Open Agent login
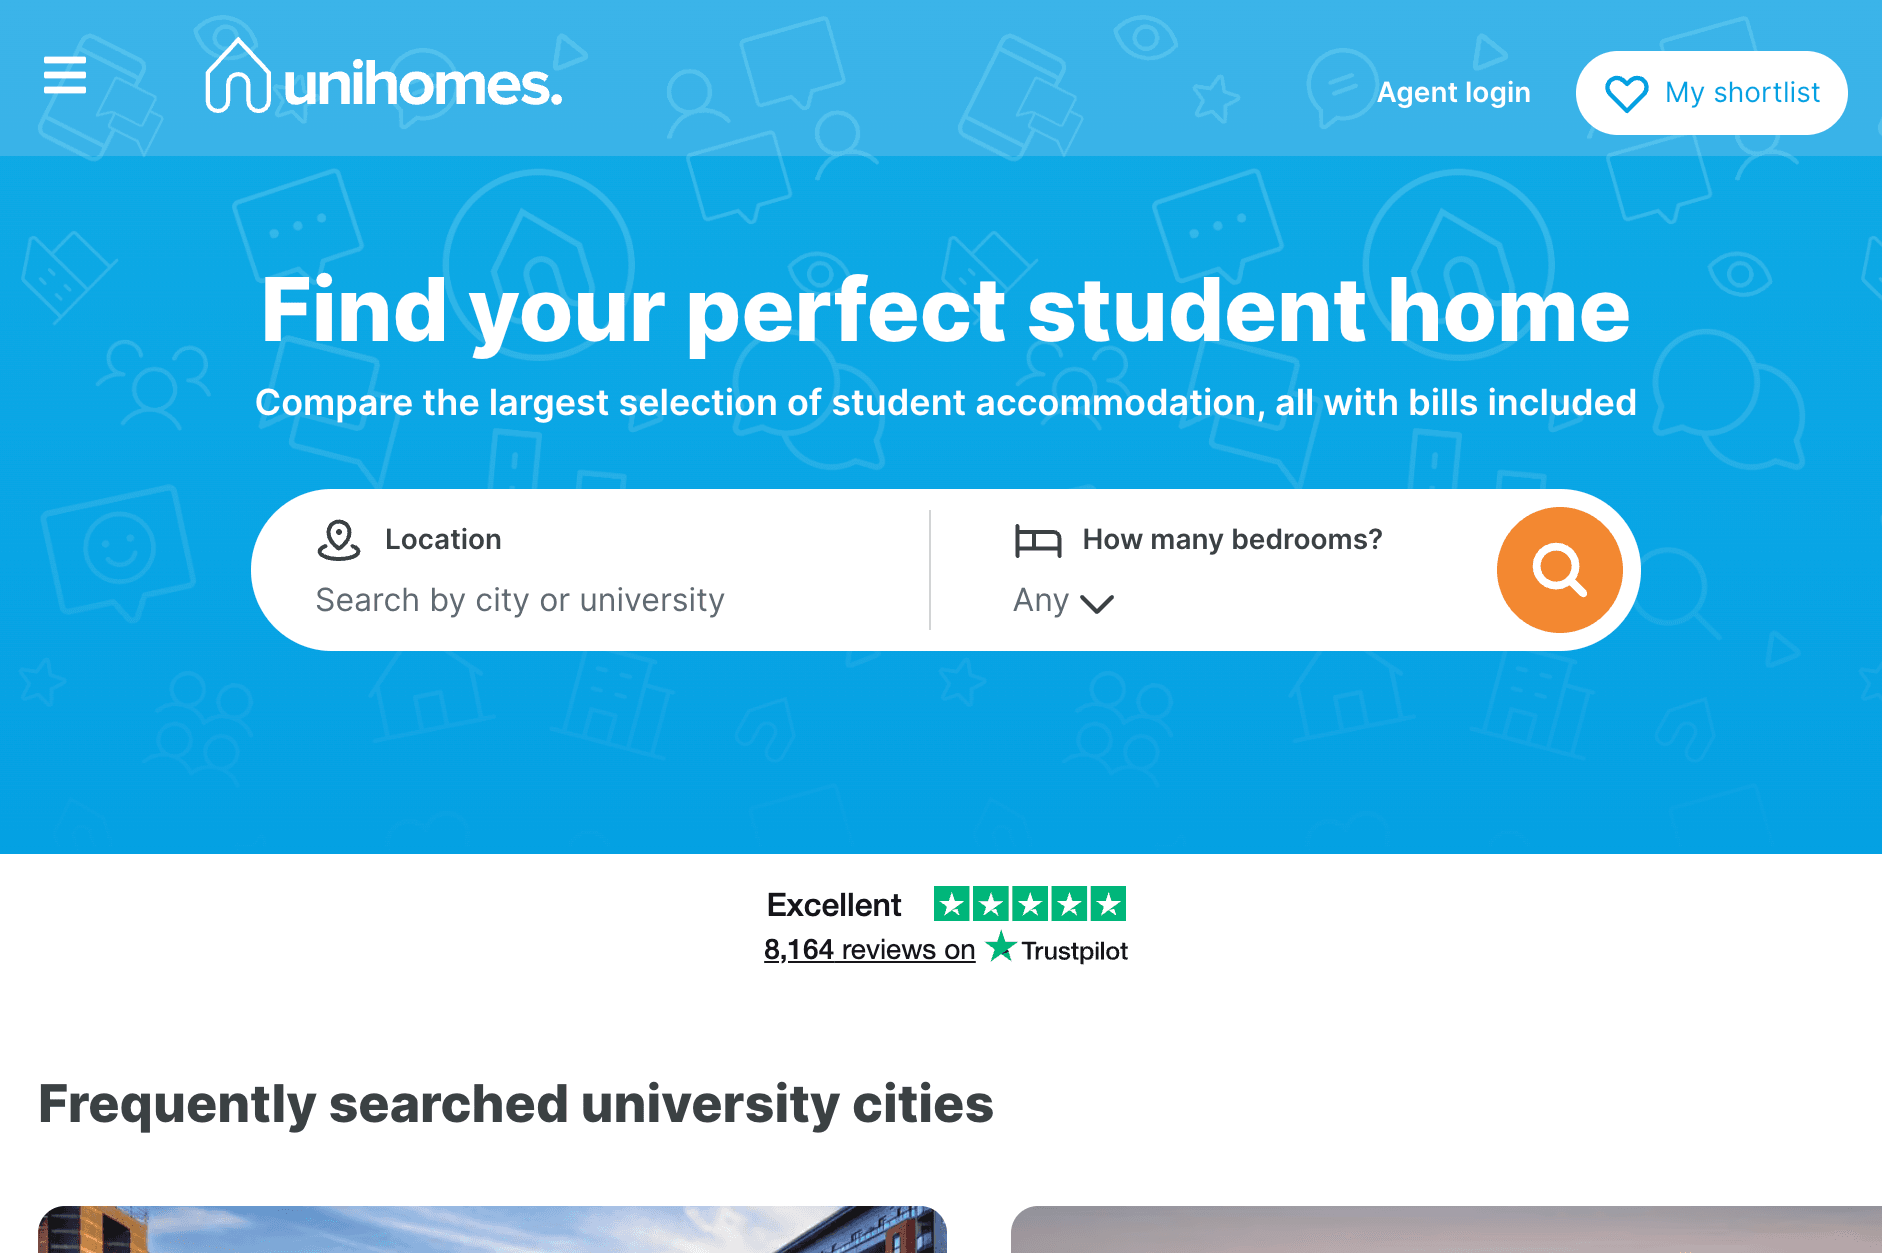The height and width of the screenshot is (1253, 1882). (1453, 92)
